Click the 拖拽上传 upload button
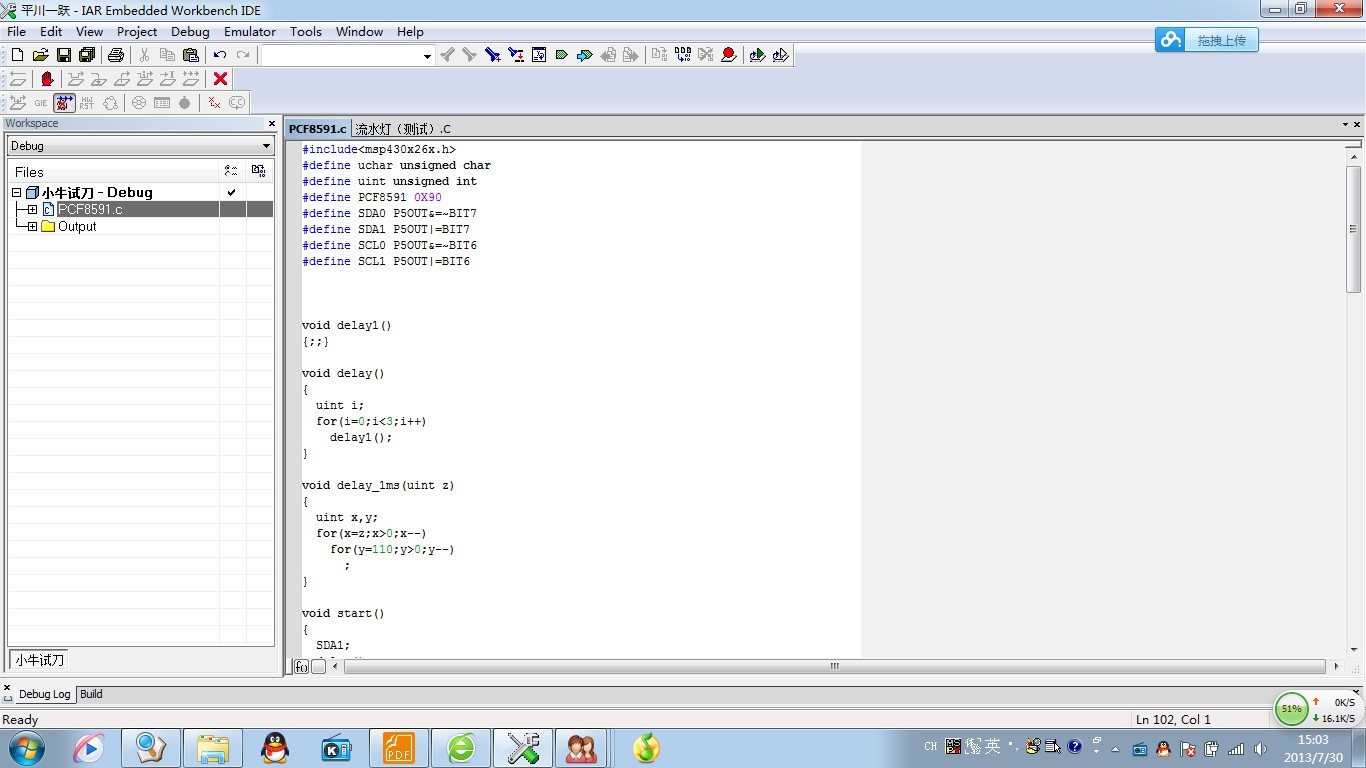This screenshot has height=768, width=1366. (x=1207, y=40)
